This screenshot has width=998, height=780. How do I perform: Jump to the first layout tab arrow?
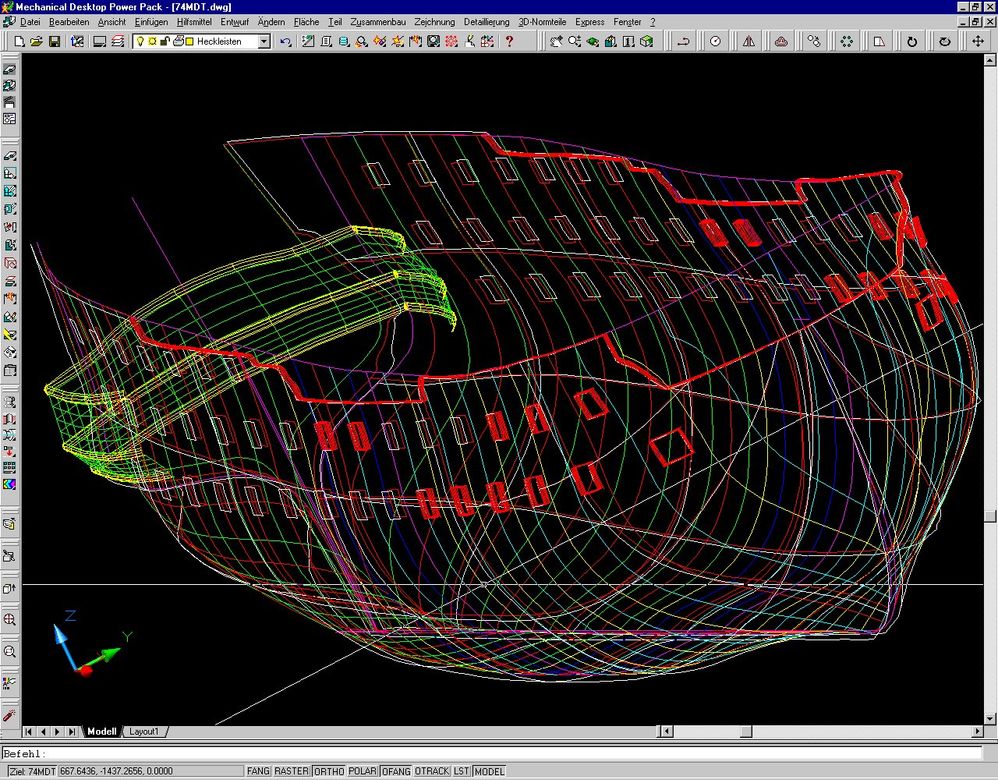pyautogui.click(x=29, y=732)
